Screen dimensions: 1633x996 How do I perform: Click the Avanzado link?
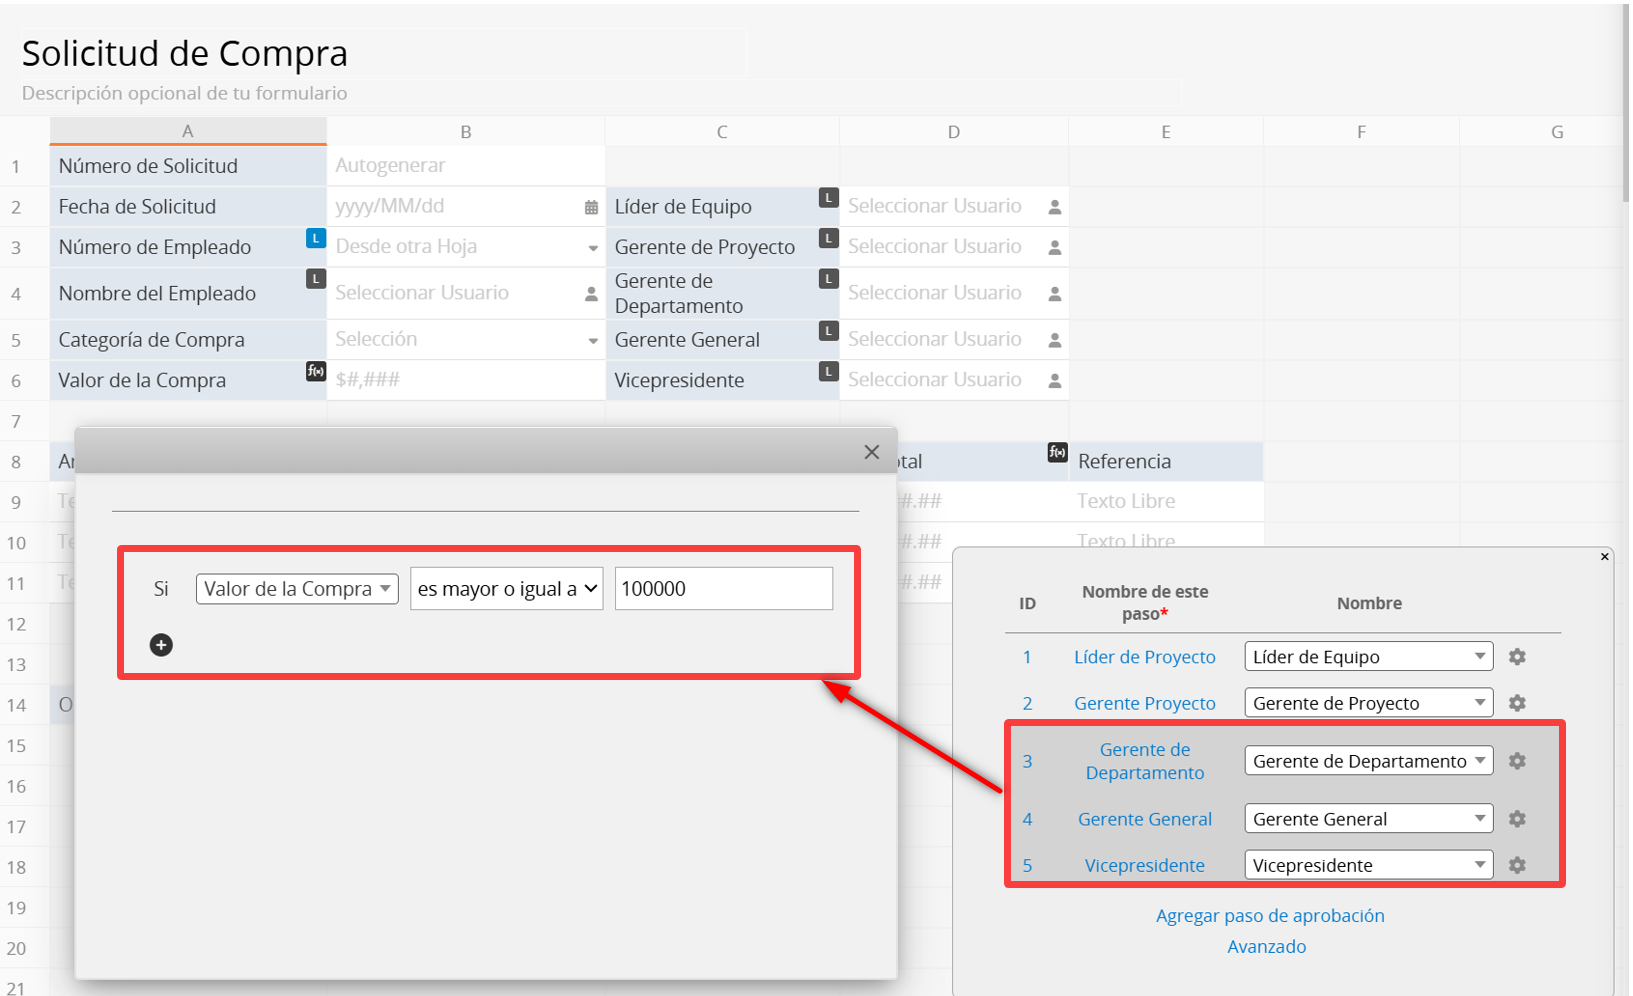[x=1266, y=946]
